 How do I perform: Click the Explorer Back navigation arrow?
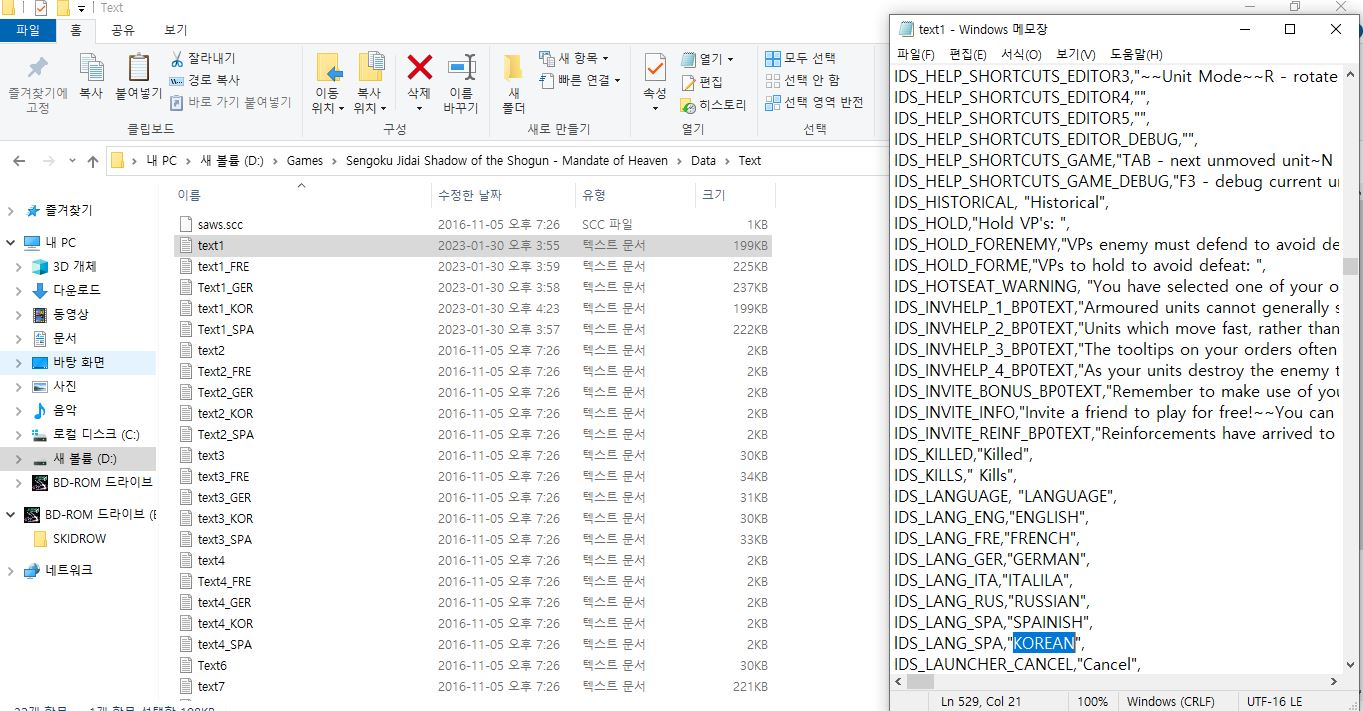tap(20, 161)
